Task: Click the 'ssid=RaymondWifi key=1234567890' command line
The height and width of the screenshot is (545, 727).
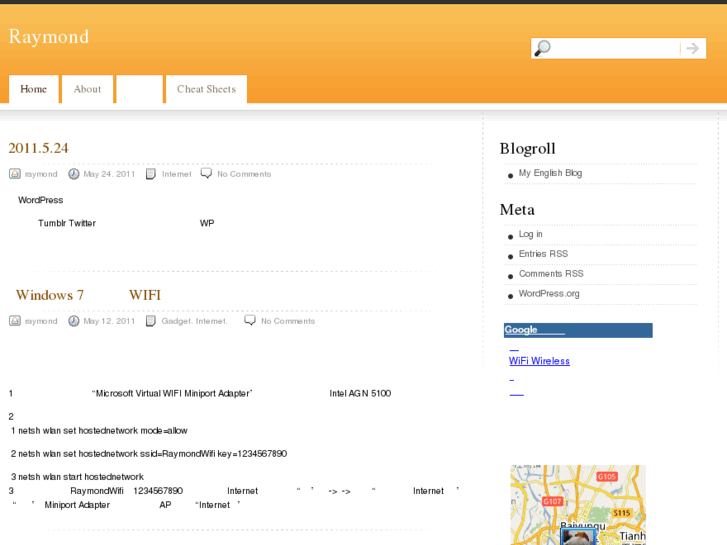Action: (213, 454)
